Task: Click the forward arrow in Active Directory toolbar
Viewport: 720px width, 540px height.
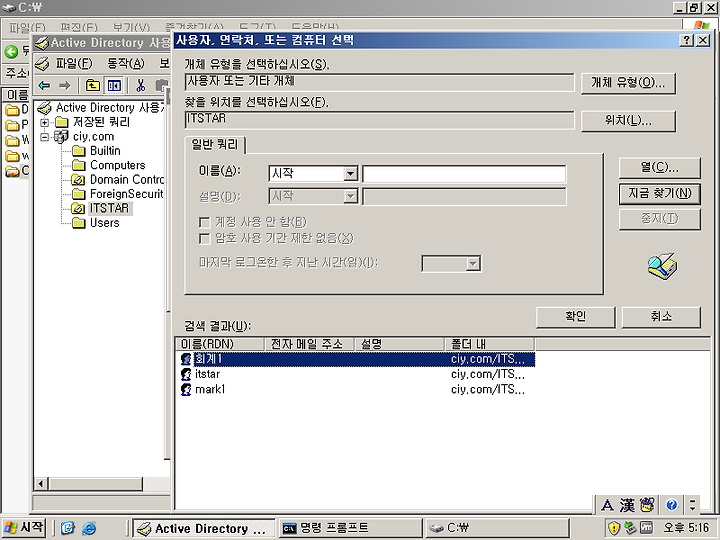Action: tap(65, 85)
